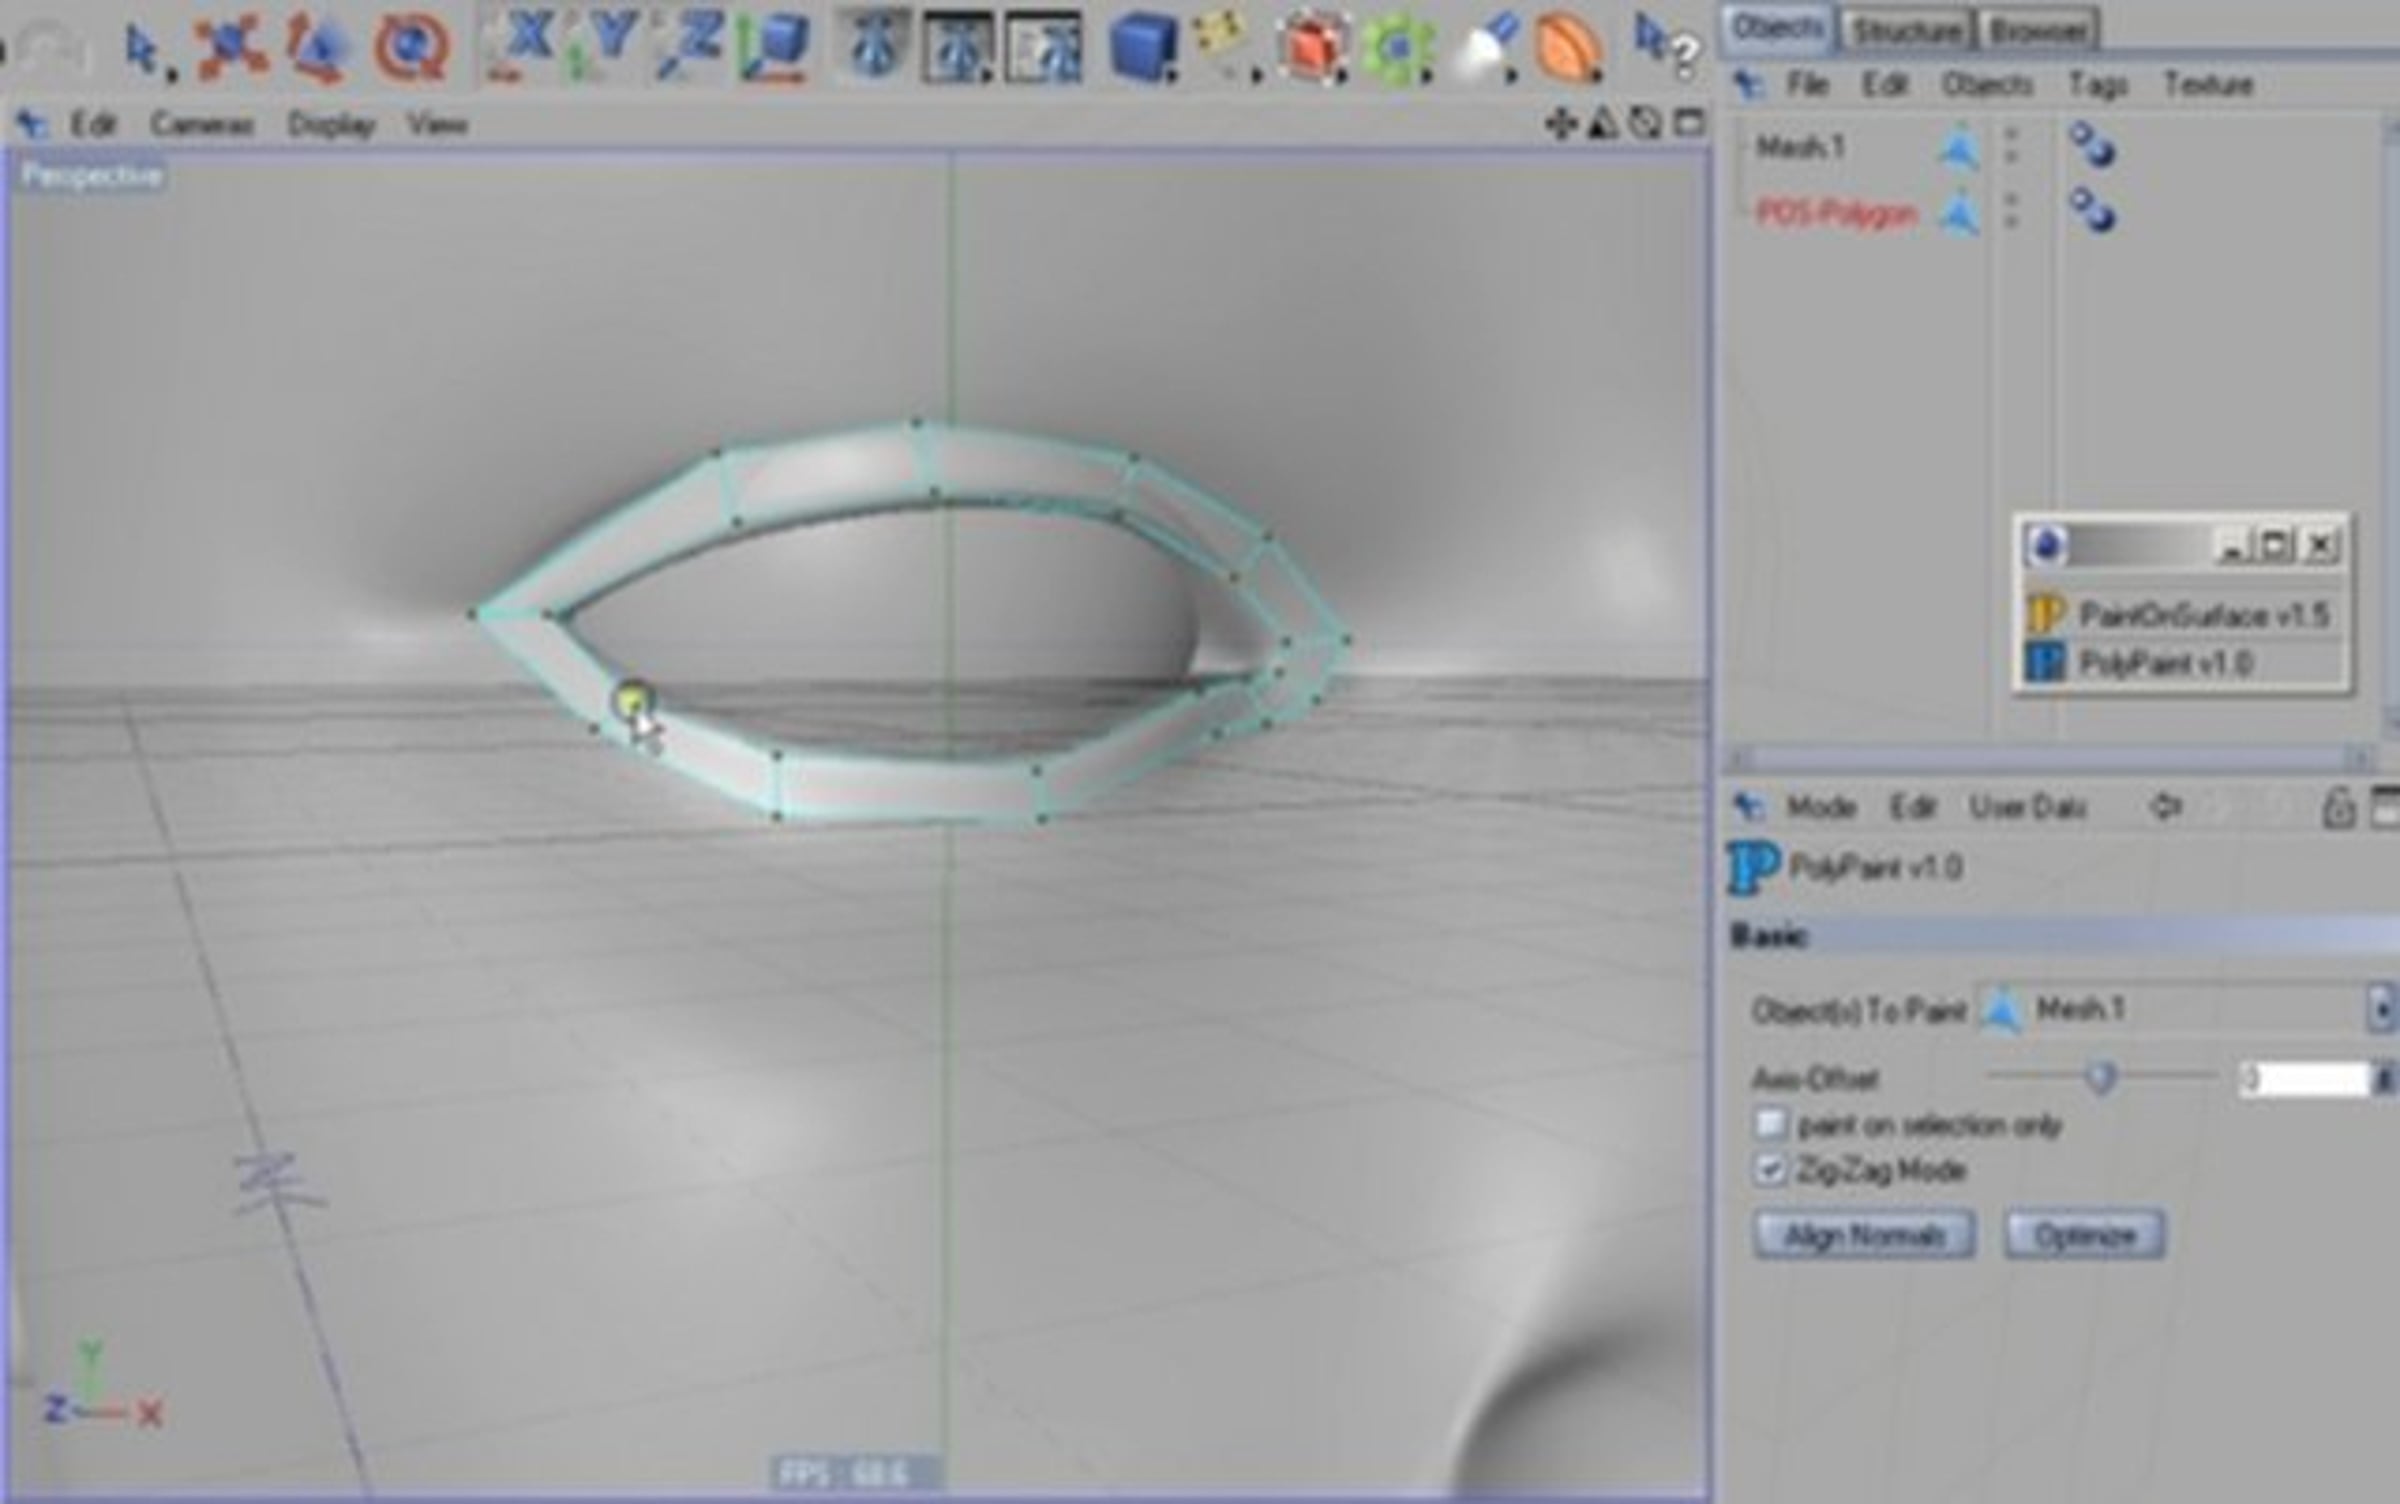Open the viewport Display menu
The width and height of the screenshot is (2400, 1504).
pos(331,124)
